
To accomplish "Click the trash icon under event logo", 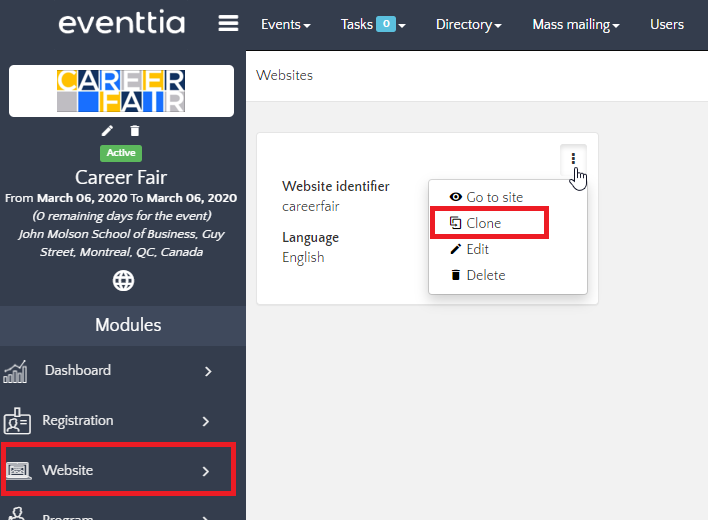I will pos(135,131).
